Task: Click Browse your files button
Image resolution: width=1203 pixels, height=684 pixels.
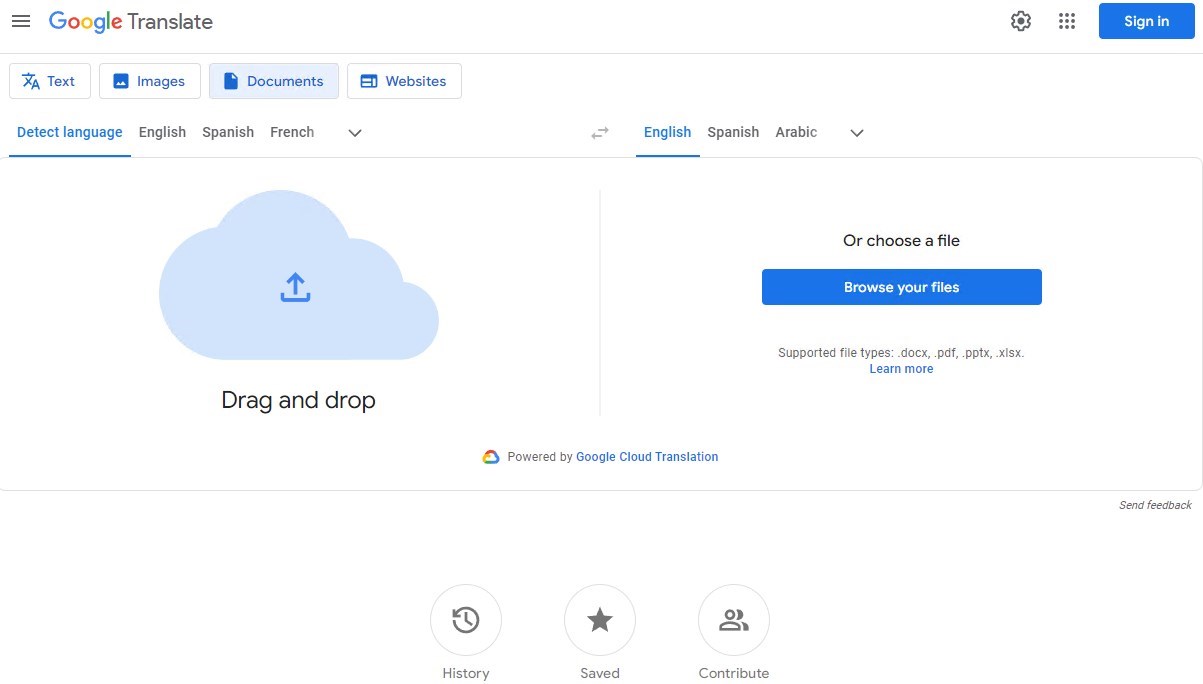Action: (x=901, y=287)
